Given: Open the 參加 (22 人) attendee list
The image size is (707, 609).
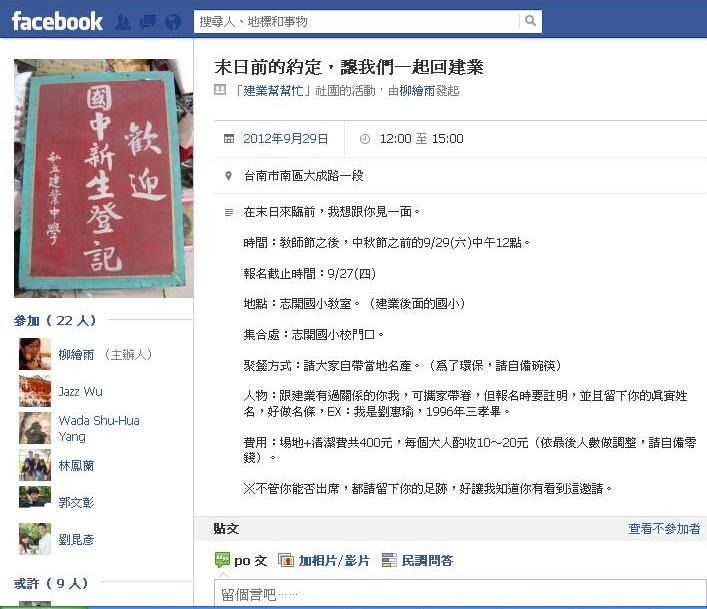Looking at the screenshot, I should [55, 321].
